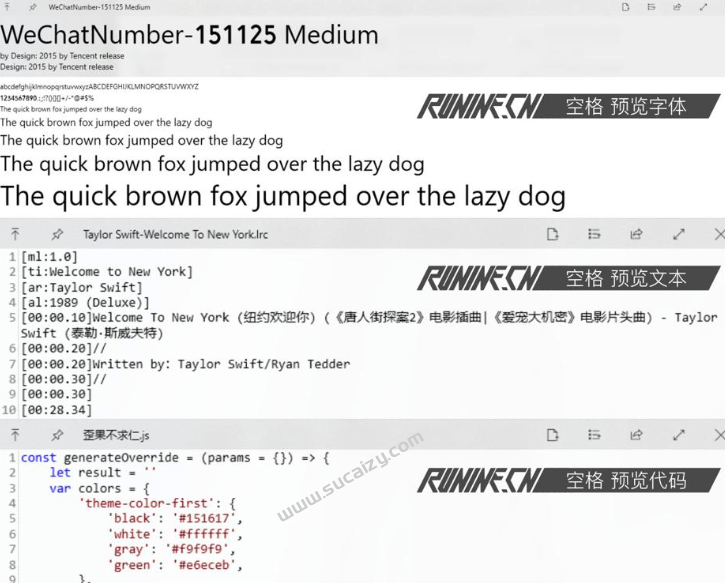Open list menu icon in lrc preview window
725x583 pixels.
pyautogui.click(x=594, y=234)
